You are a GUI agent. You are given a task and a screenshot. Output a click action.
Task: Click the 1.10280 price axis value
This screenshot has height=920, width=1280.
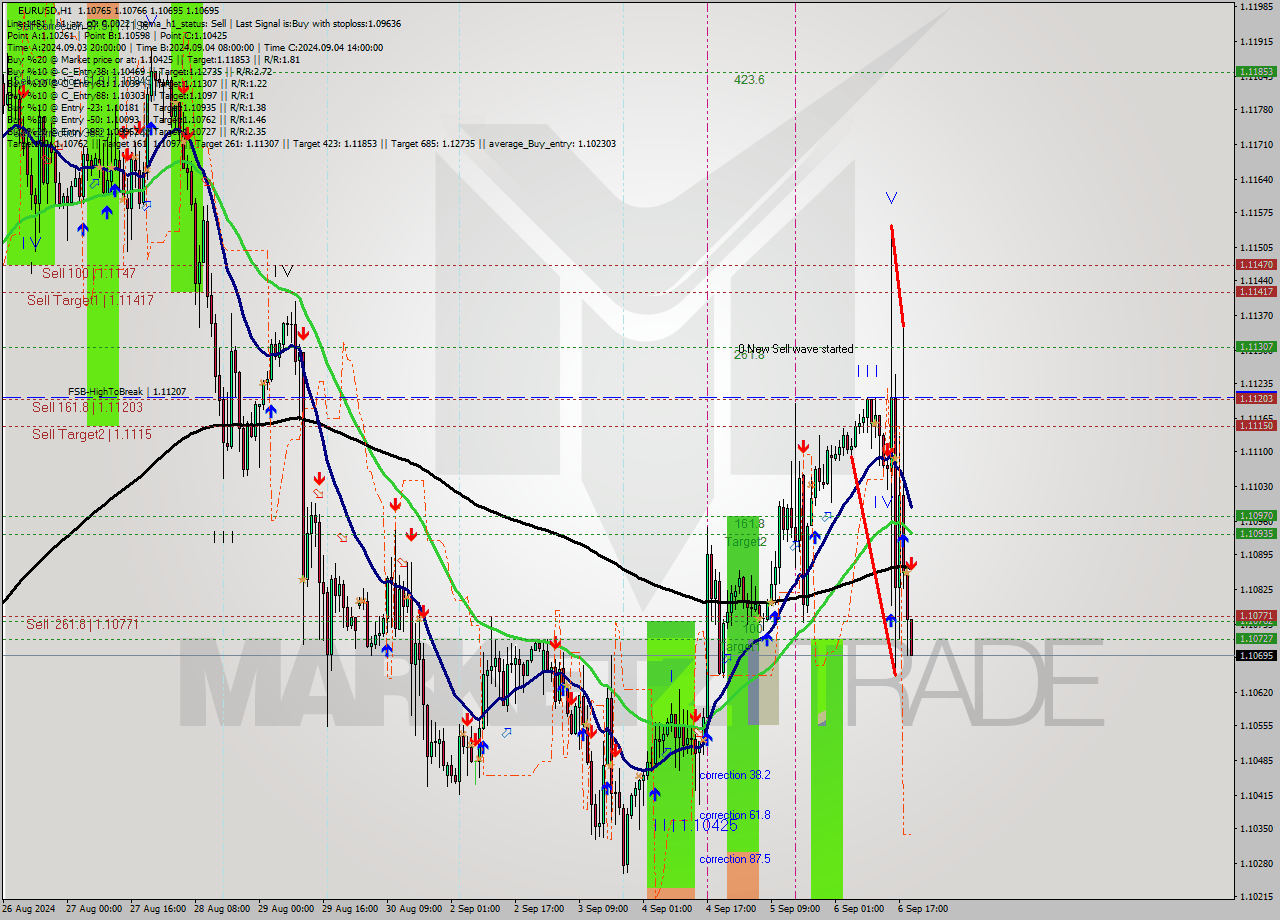click(1256, 863)
